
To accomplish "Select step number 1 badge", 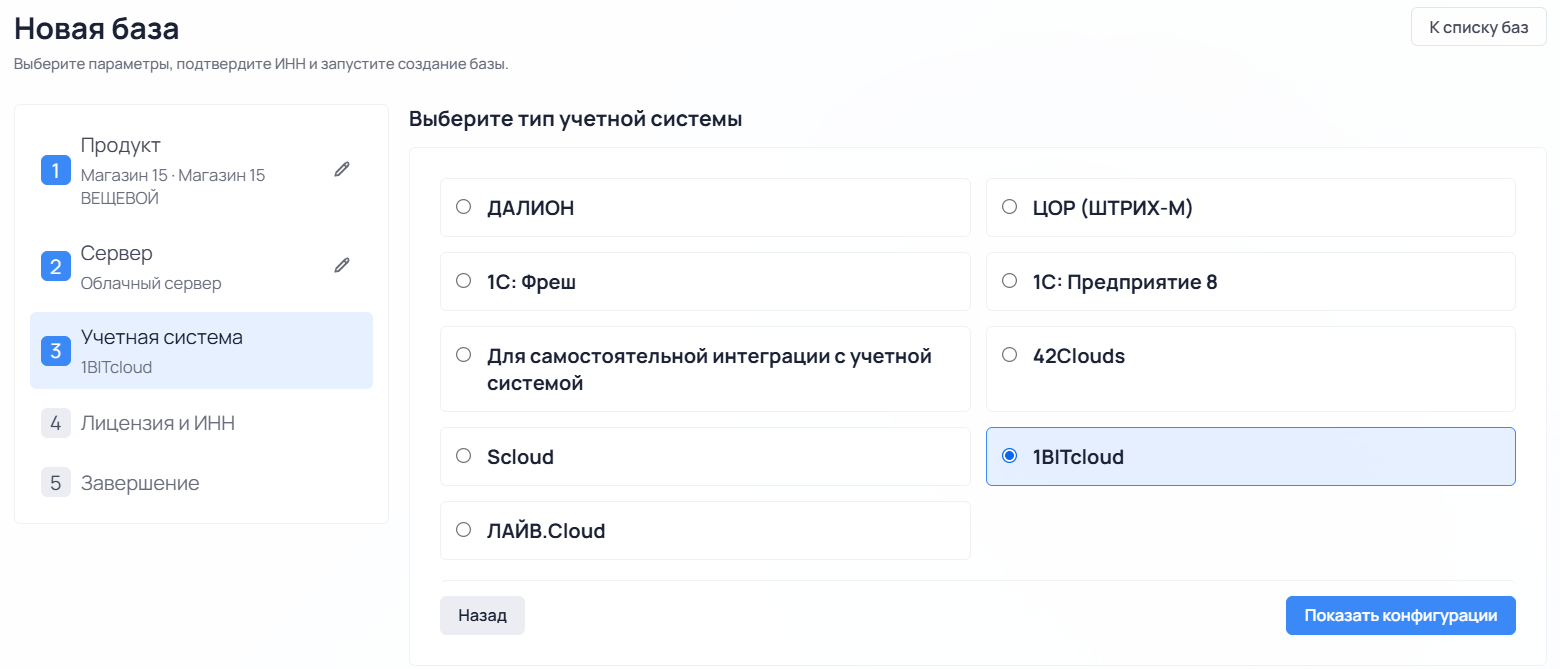I will tap(55, 170).
